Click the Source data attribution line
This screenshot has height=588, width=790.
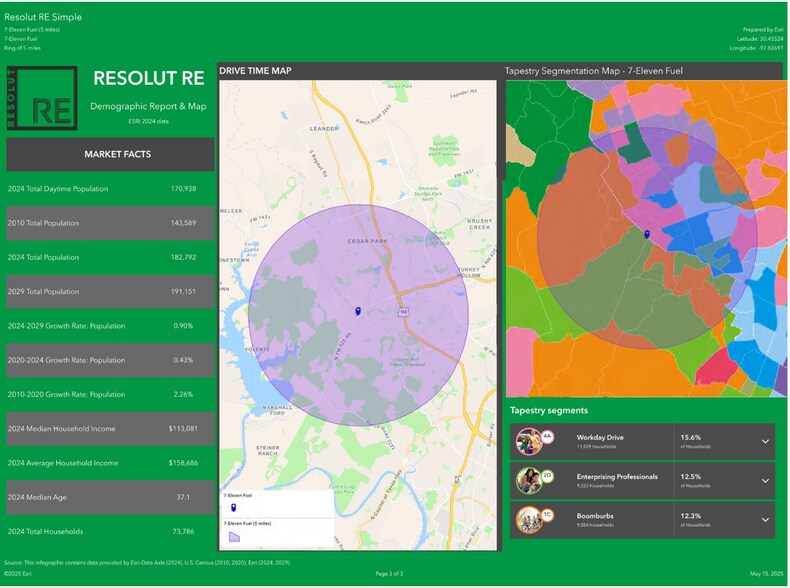147,563
